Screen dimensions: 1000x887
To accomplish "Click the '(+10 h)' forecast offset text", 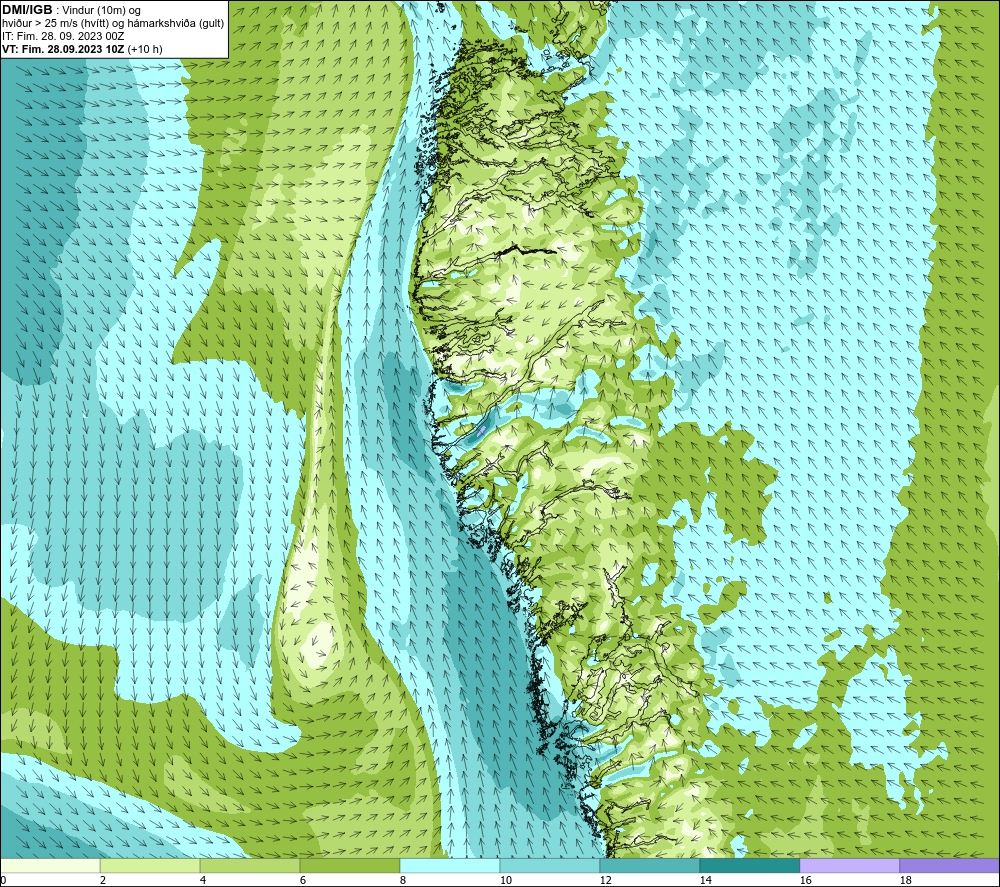I will point(145,49).
